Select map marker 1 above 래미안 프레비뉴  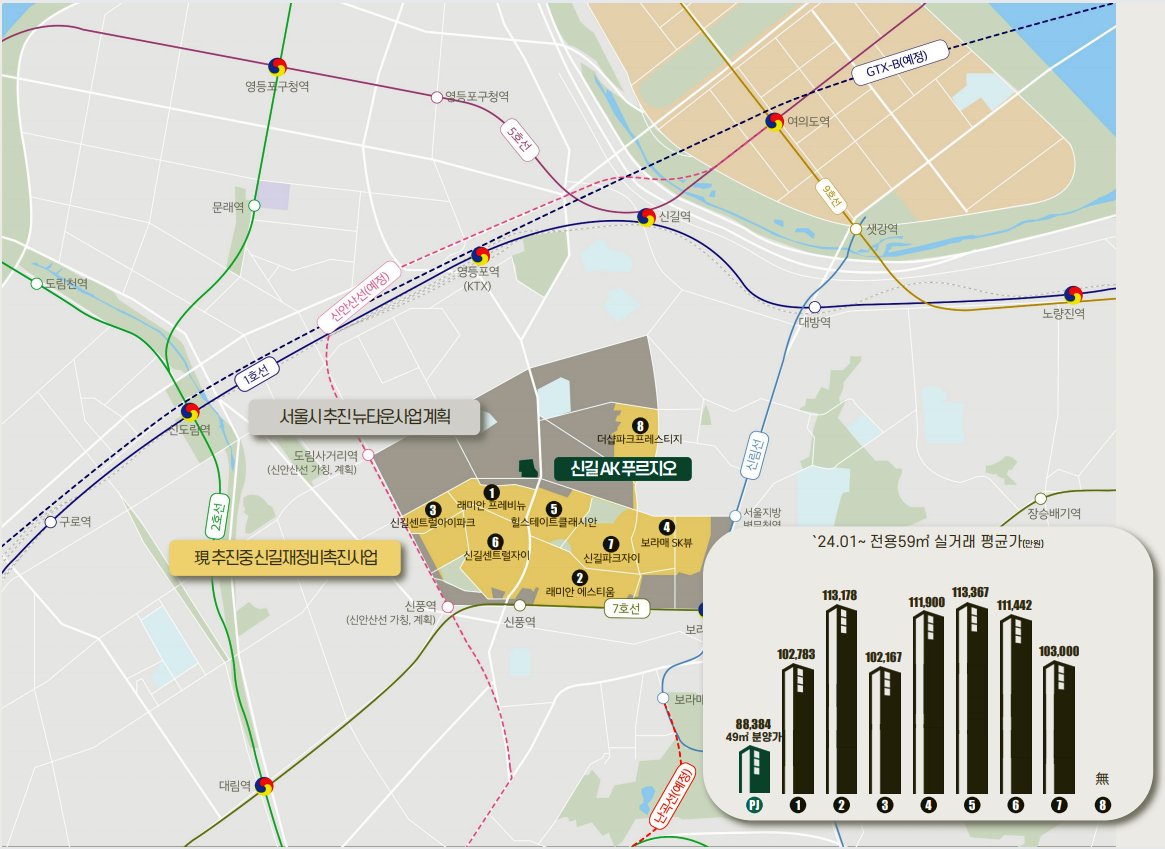[x=490, y=491]
